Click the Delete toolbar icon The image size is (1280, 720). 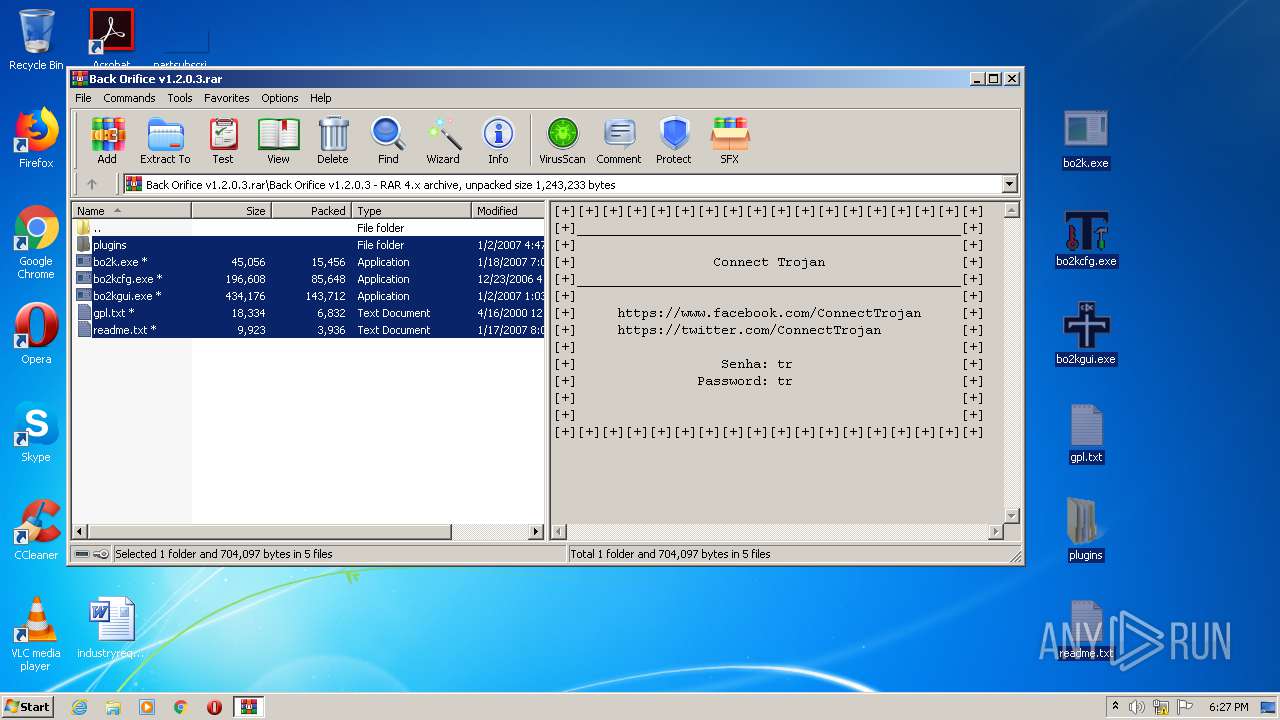[x=333, y=140]
